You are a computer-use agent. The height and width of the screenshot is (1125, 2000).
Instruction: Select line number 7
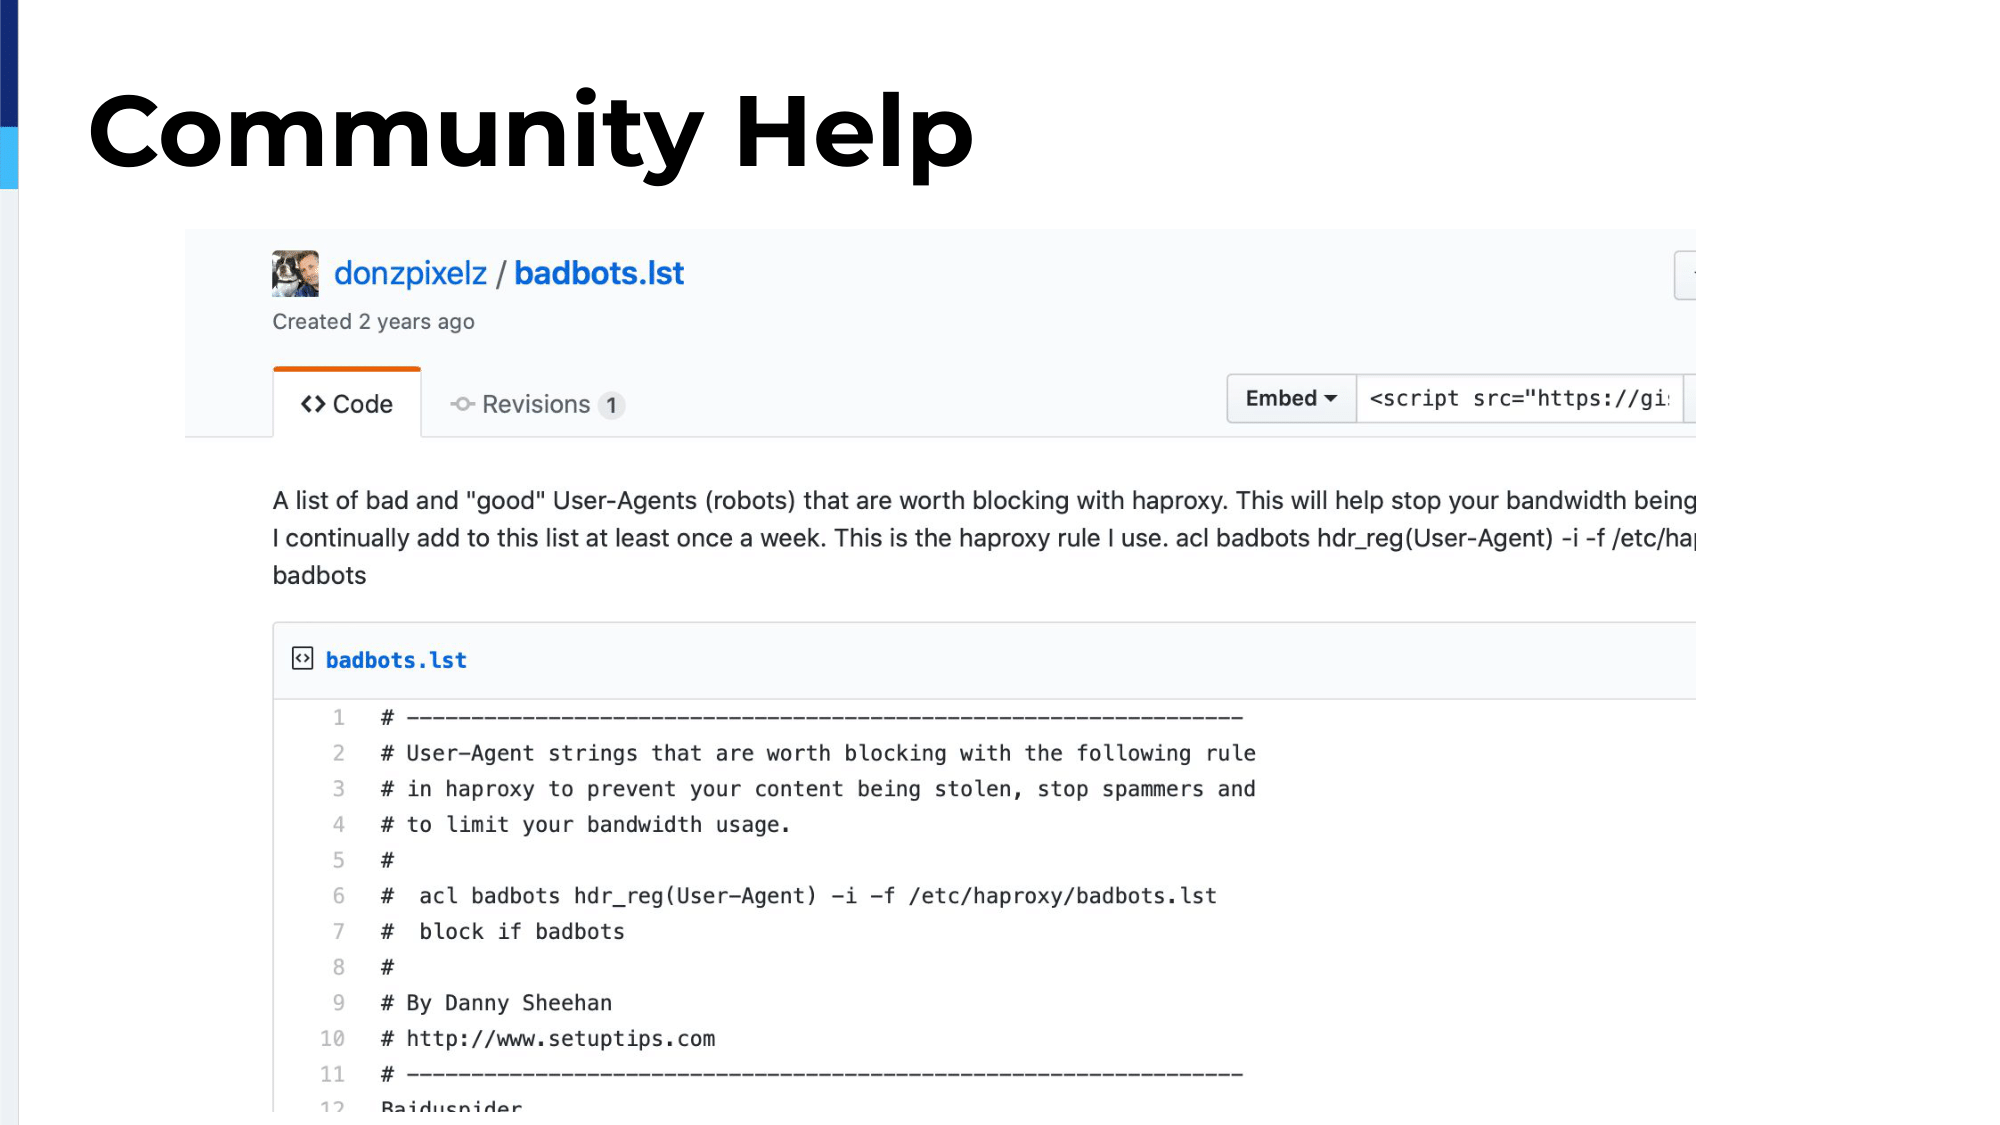pos(339,931)
